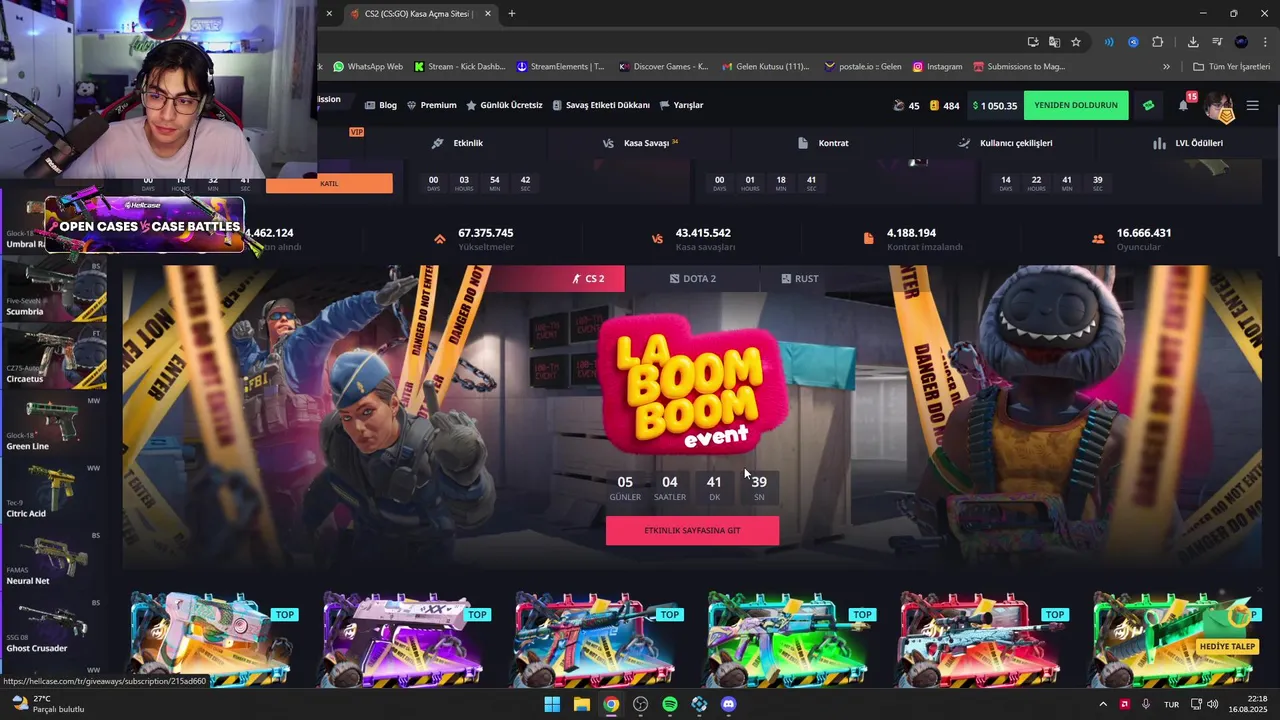Click the La Boom Boom event logo
The height and width of the screenshot is (720, 1280).
692,385
